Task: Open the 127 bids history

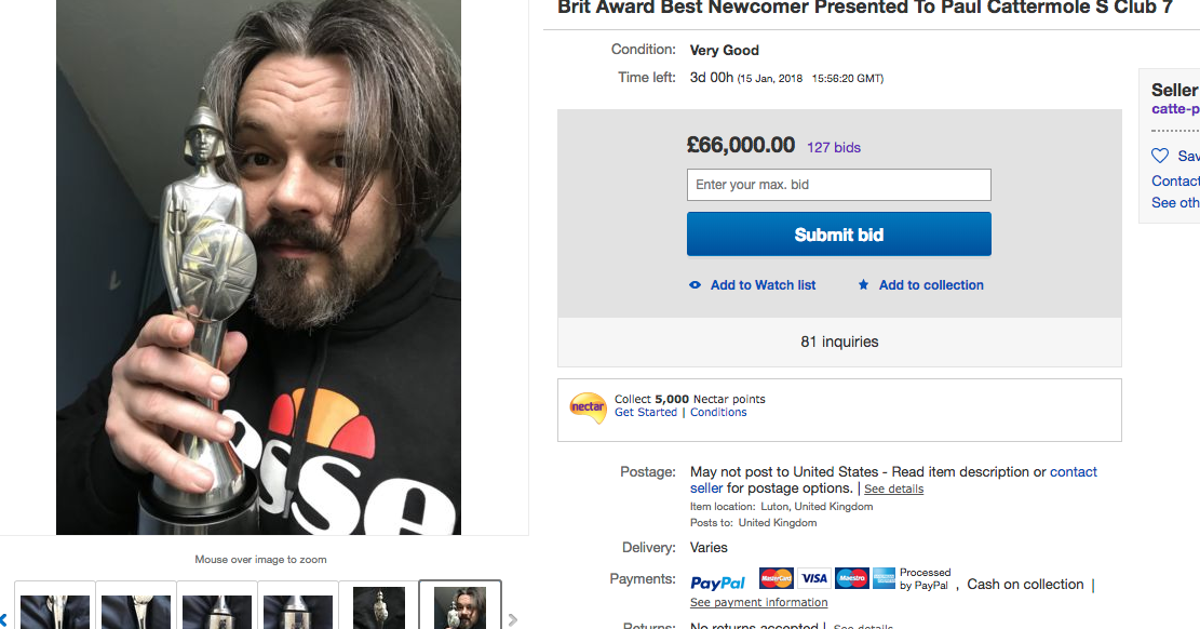Action: click(x=836, y=146)
